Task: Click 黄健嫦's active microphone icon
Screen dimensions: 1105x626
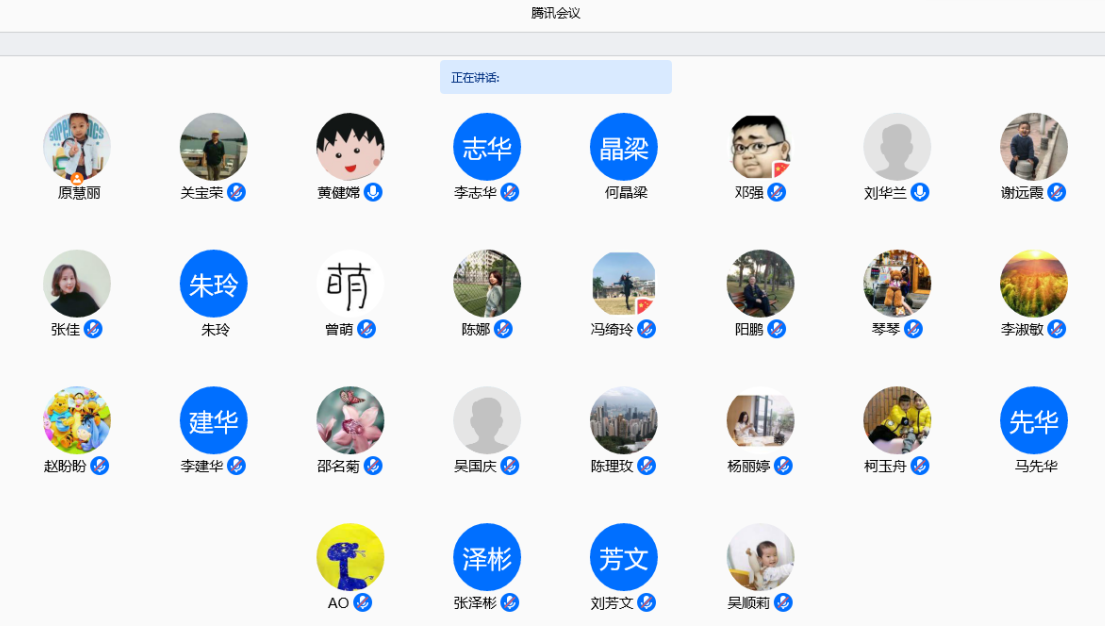Action: point(373,192)
